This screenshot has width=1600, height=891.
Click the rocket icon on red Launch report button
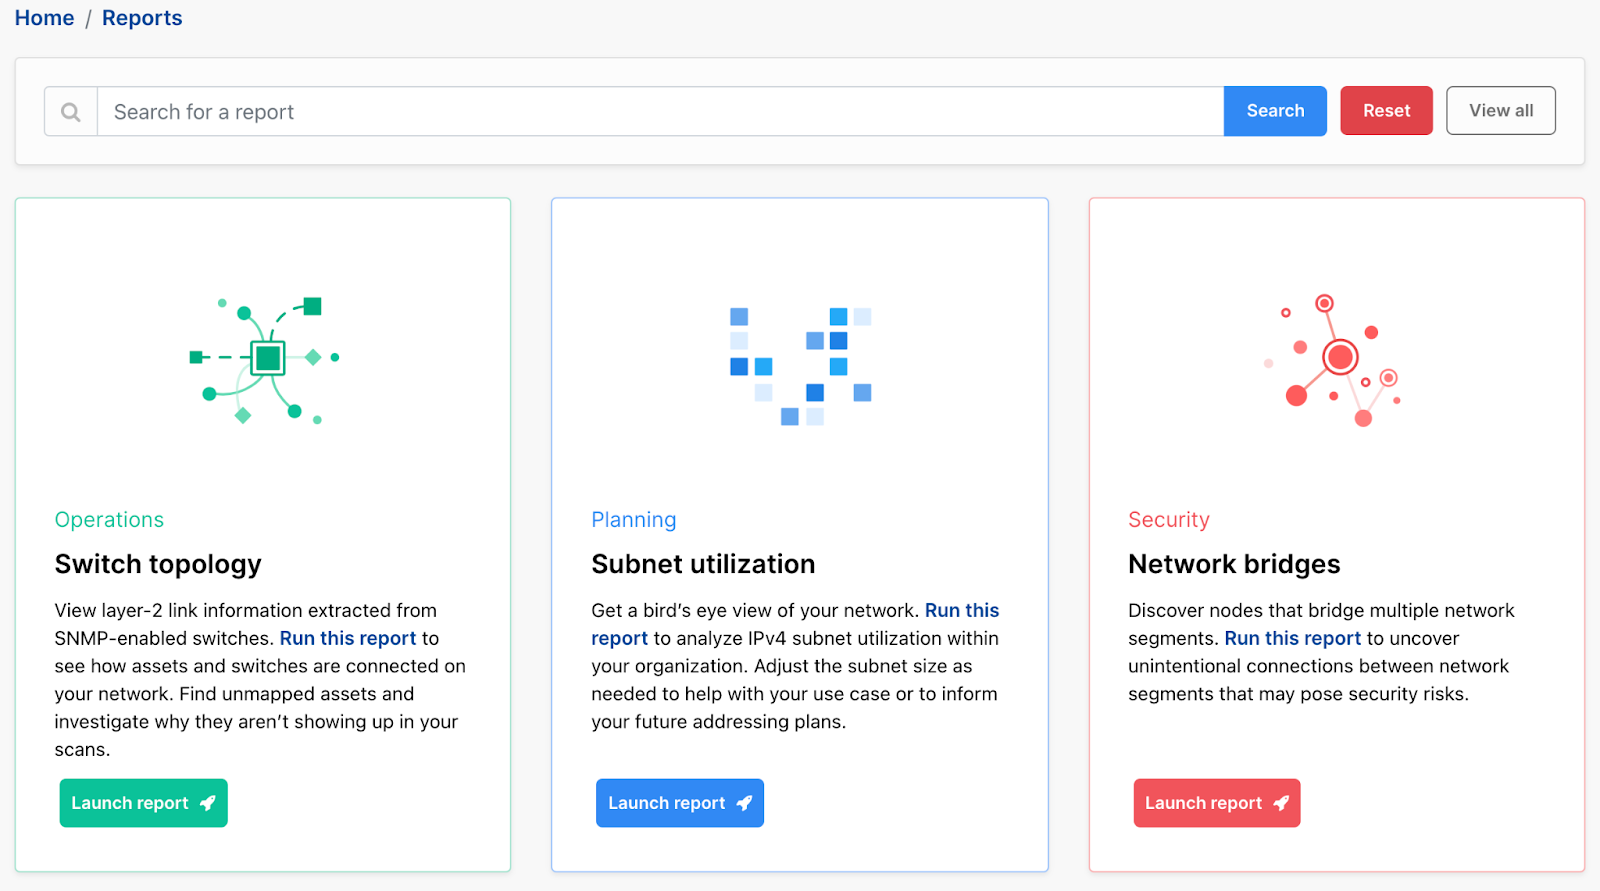point(1281,802)
